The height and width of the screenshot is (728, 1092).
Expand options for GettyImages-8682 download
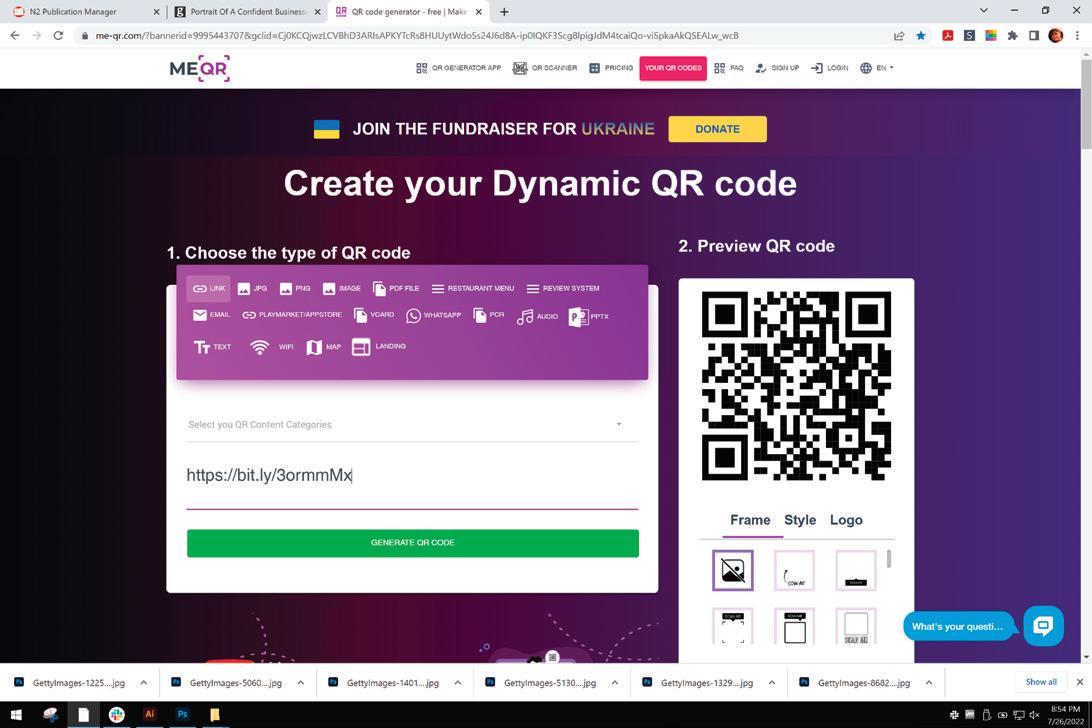[929, 683]
